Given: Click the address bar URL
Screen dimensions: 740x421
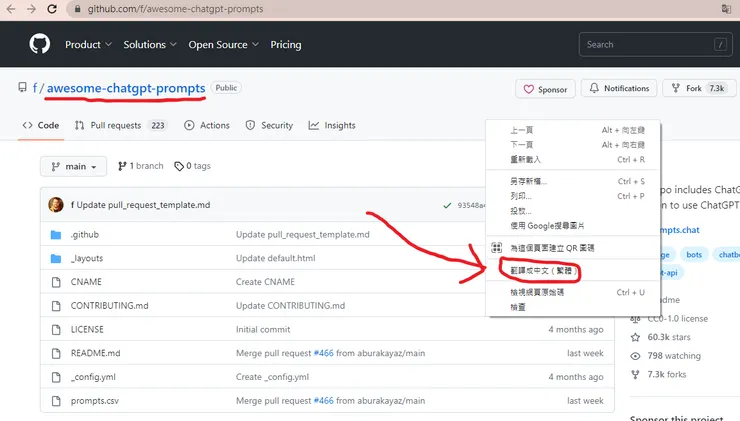Looking at the screenshot, I should pos(175,9).
